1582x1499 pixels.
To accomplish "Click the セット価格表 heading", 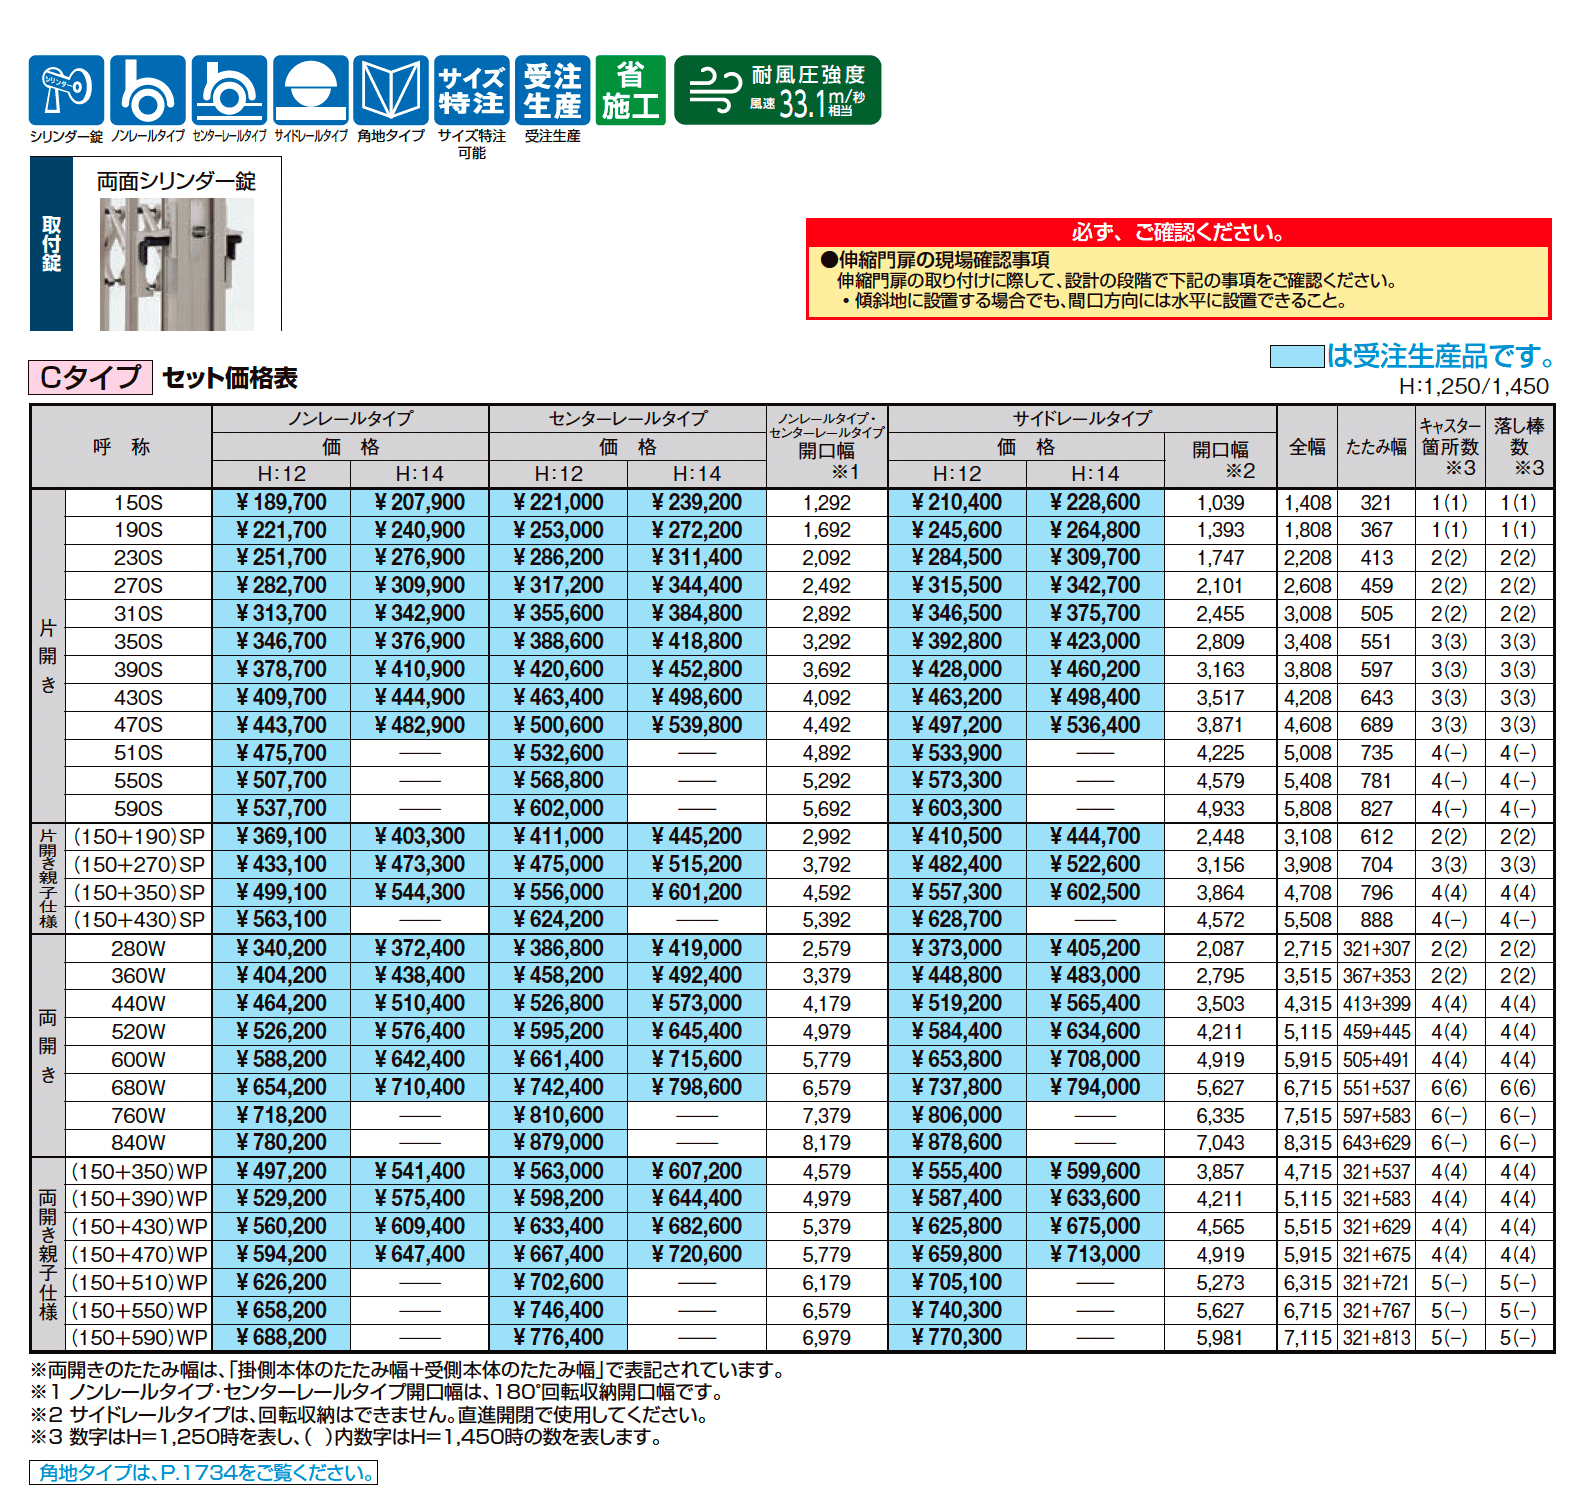I will pyautogui.click(x=230, y=378).
